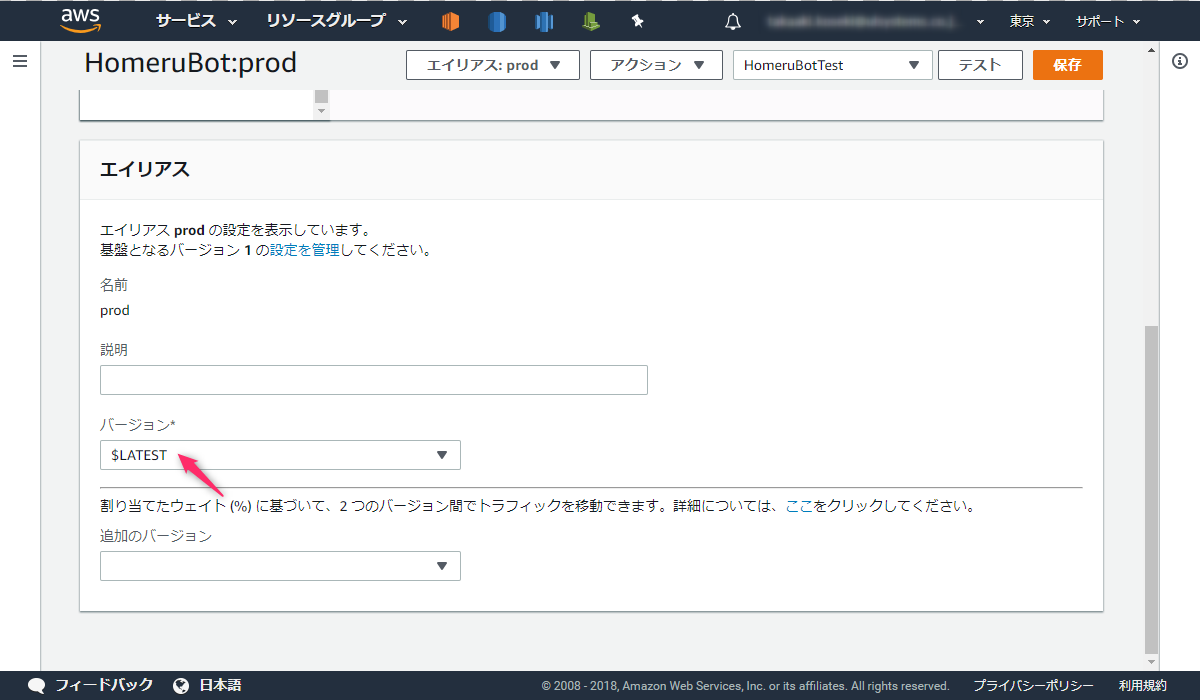Open the feedback speech bubble icon
The height and width of the screenshot is (700, 1200).
pos(36,685)
